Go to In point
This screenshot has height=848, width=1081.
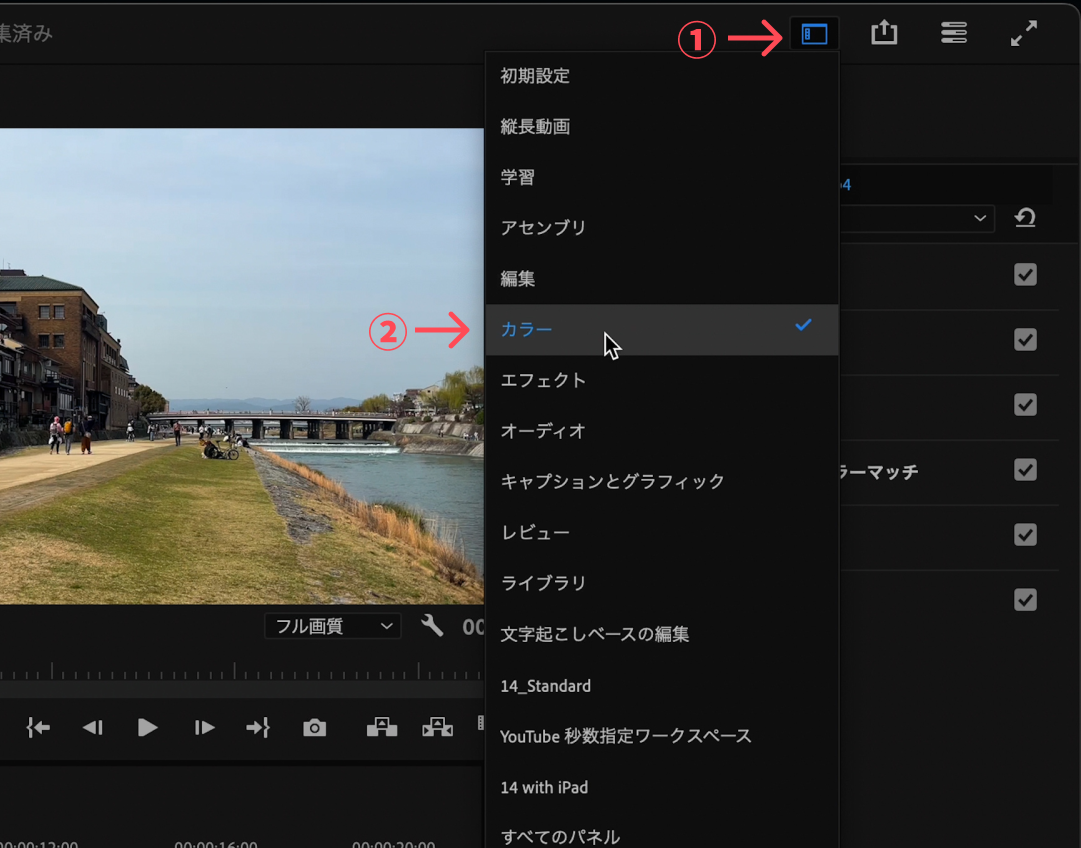[38, 727]
